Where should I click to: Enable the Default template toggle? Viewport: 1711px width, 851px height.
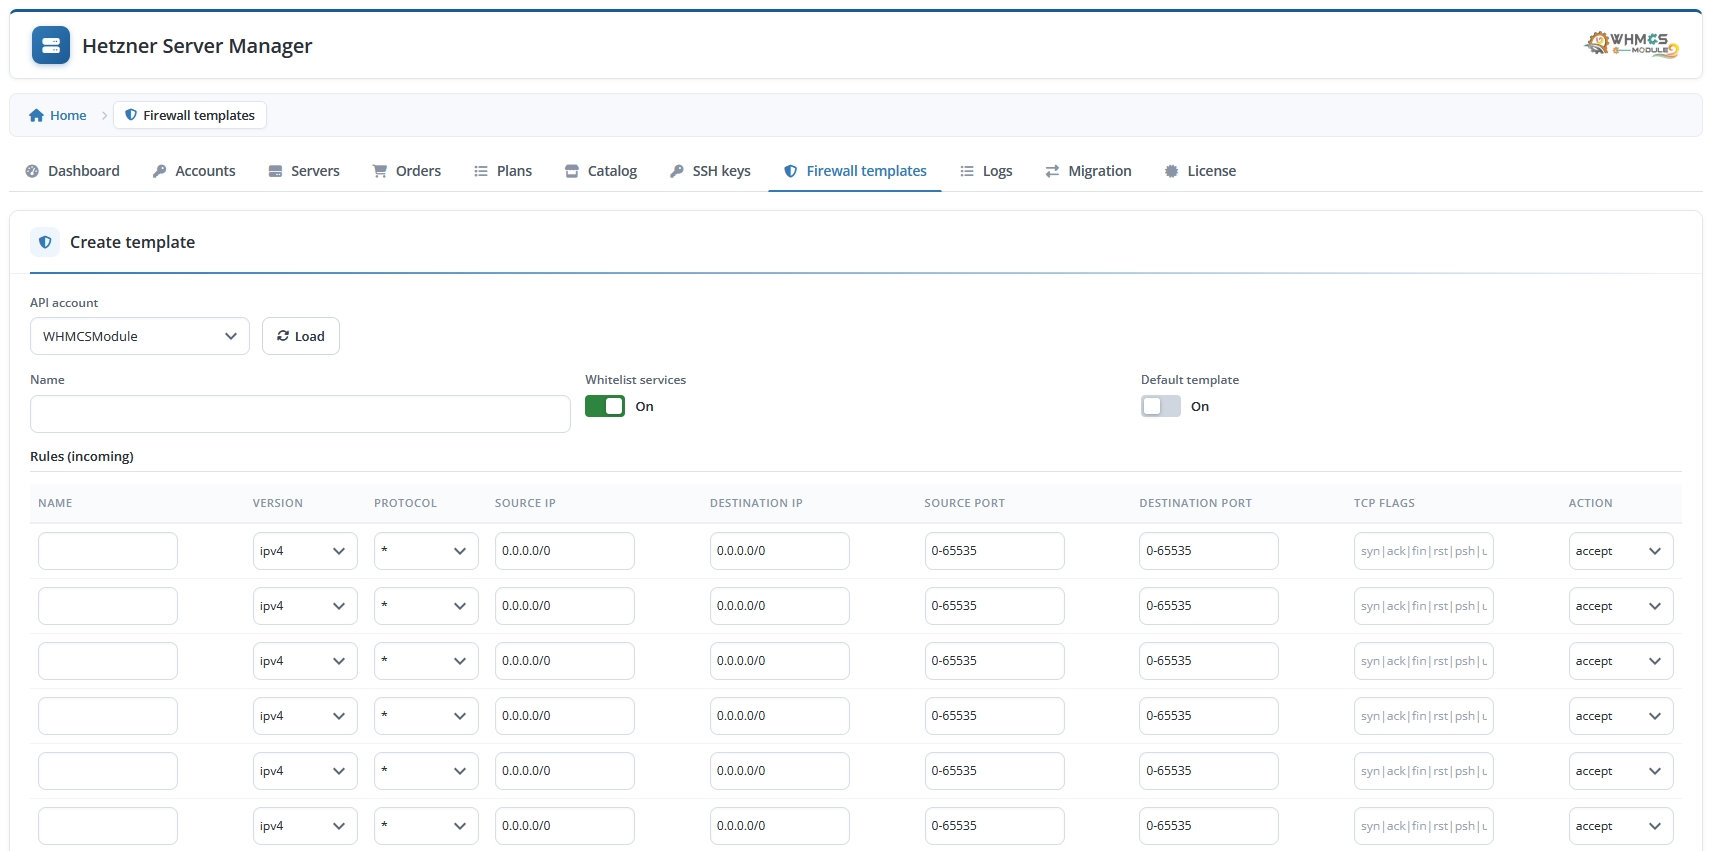[1161, 406]
